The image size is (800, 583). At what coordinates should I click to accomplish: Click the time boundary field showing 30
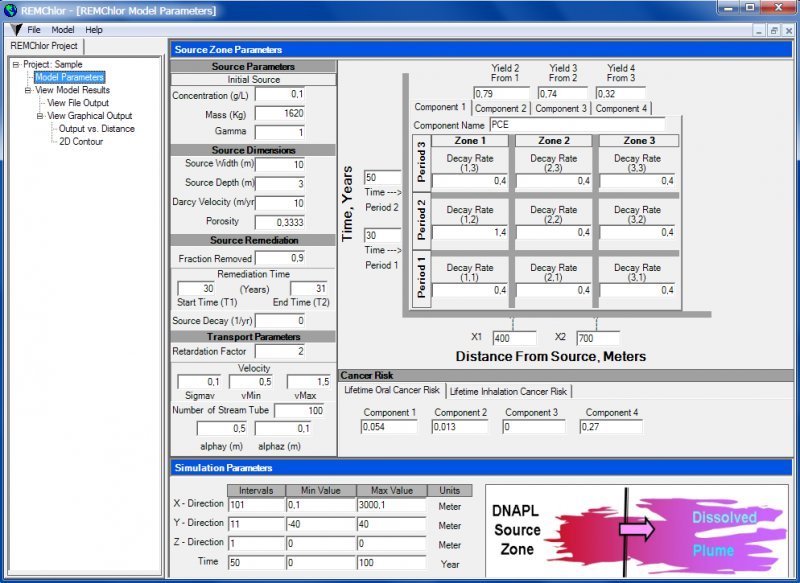[x=383, y=236]
